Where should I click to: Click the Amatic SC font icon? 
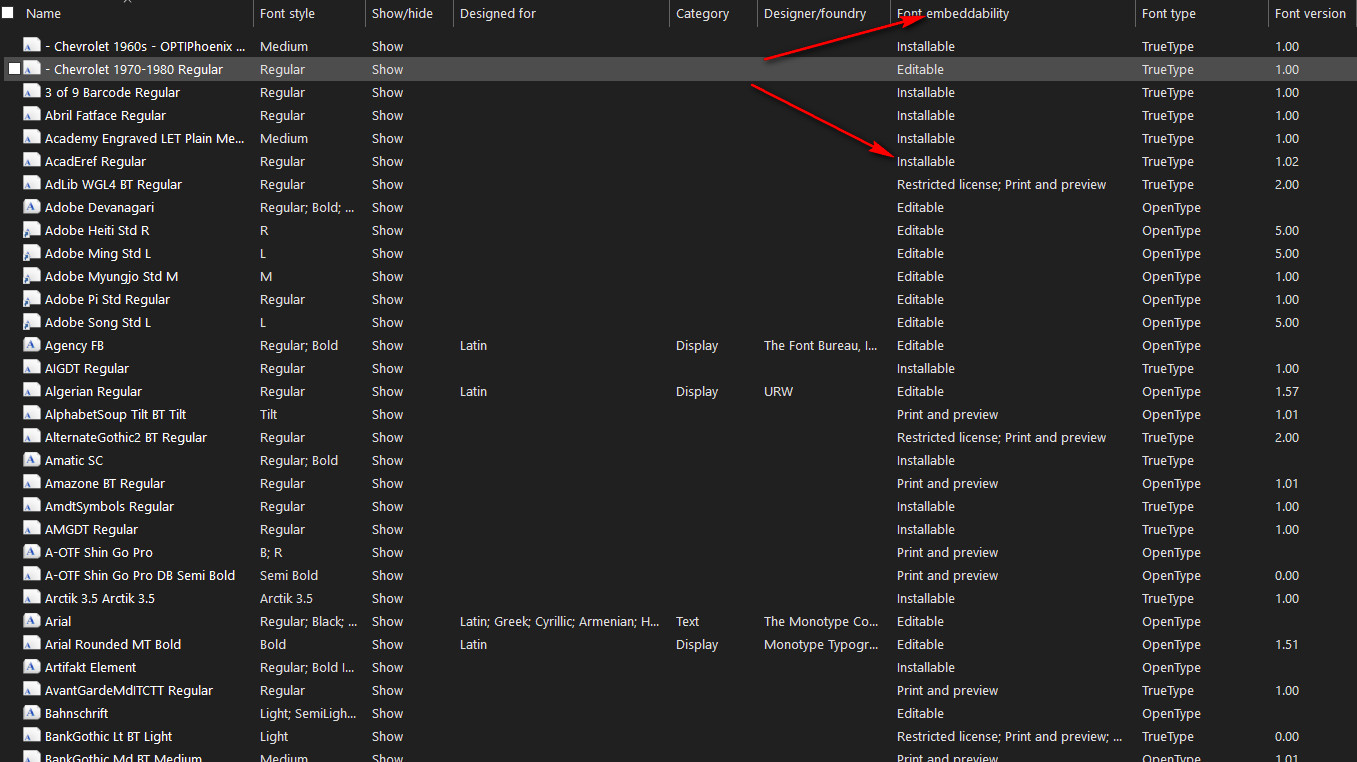(32, 460)
